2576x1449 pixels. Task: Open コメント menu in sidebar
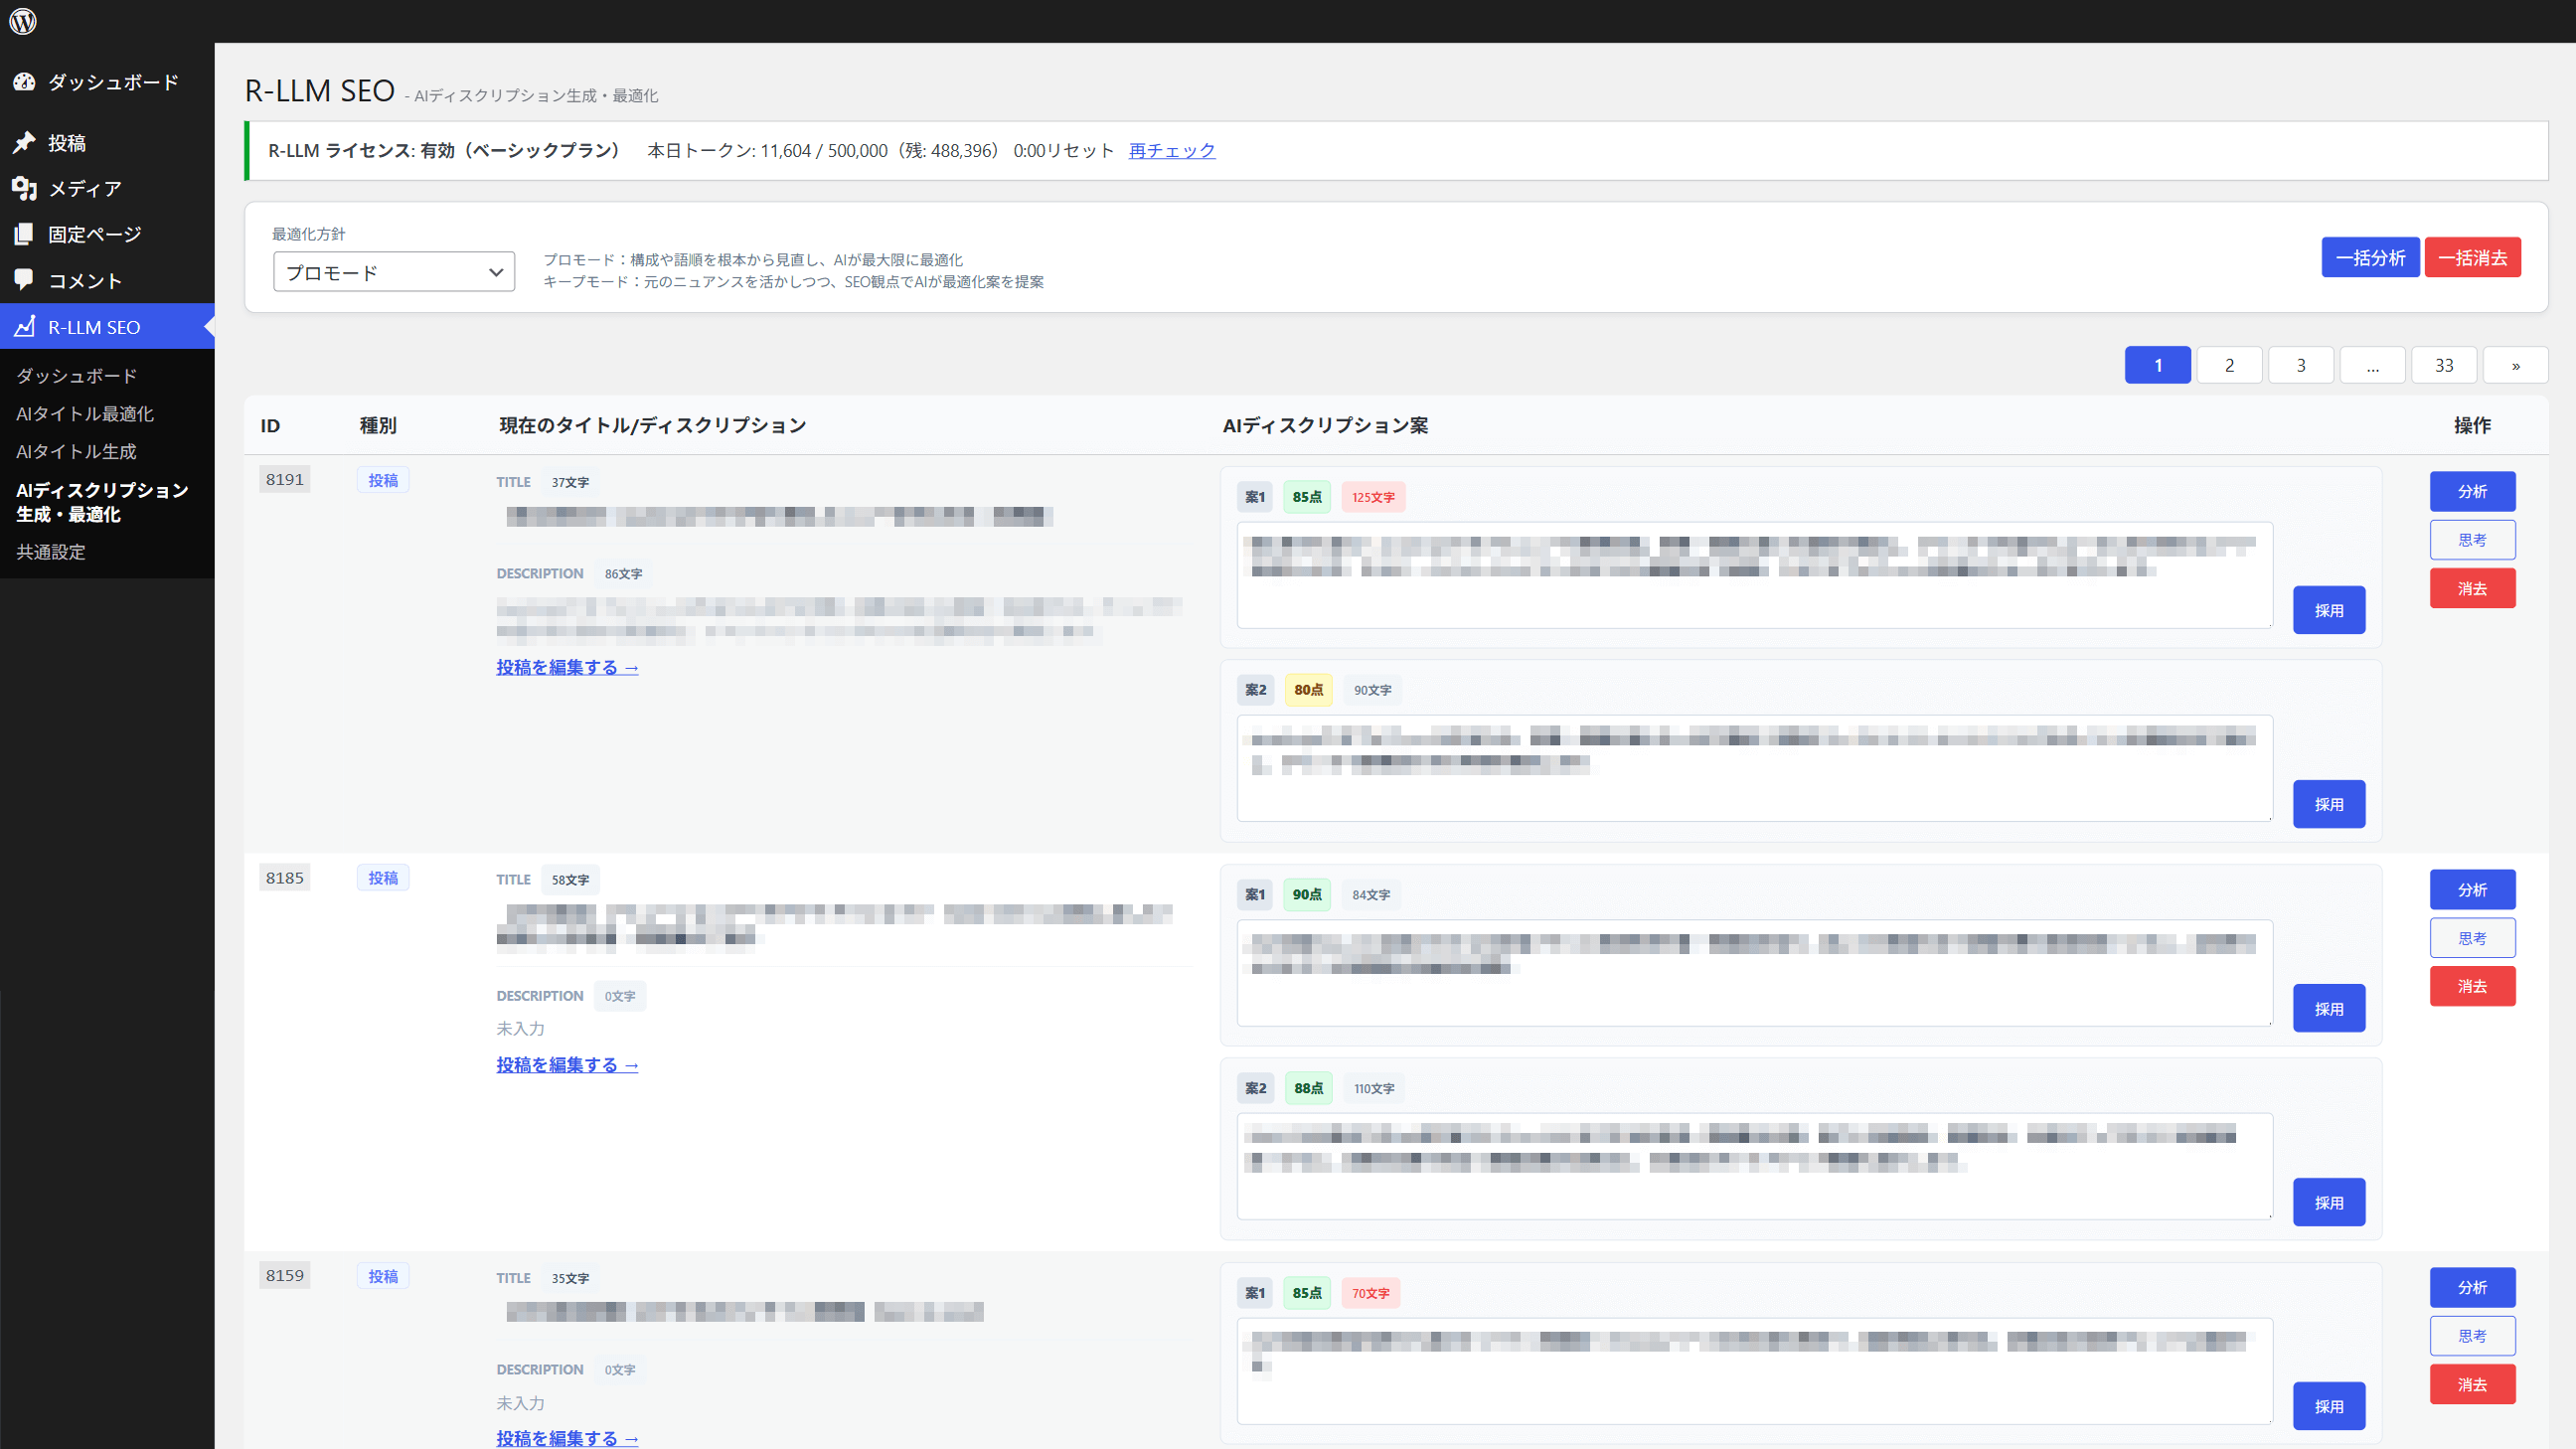pyautogui.click(x=107, y=280)
